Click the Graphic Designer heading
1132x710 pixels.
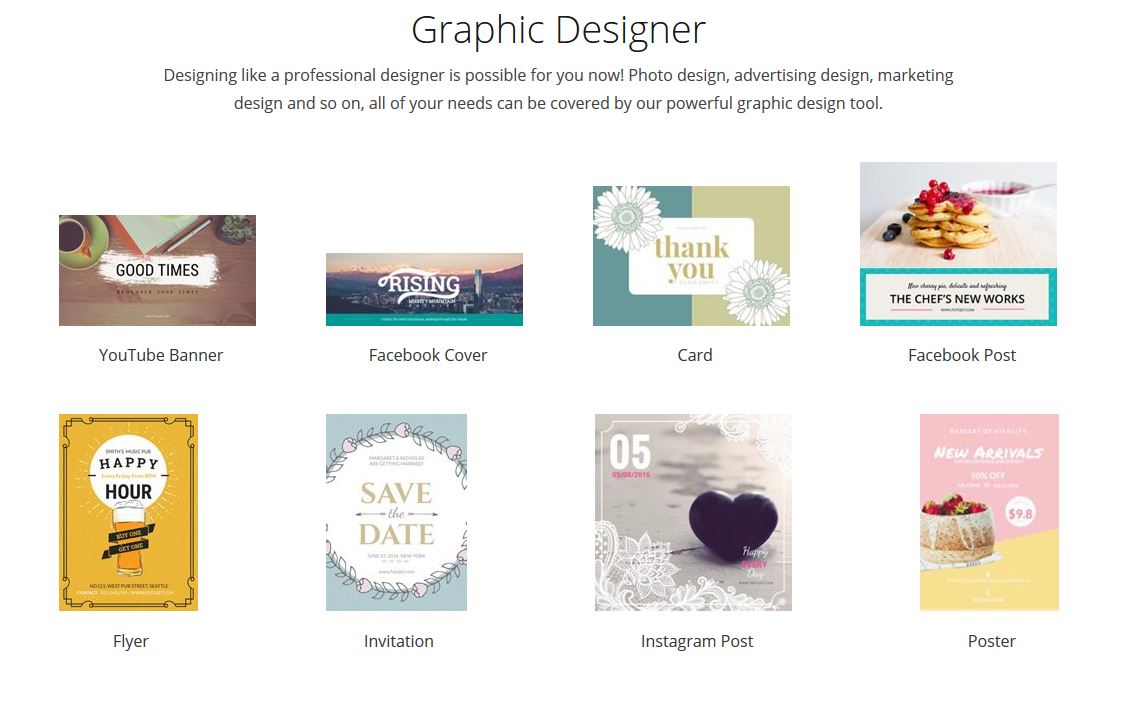pos(558,30)
